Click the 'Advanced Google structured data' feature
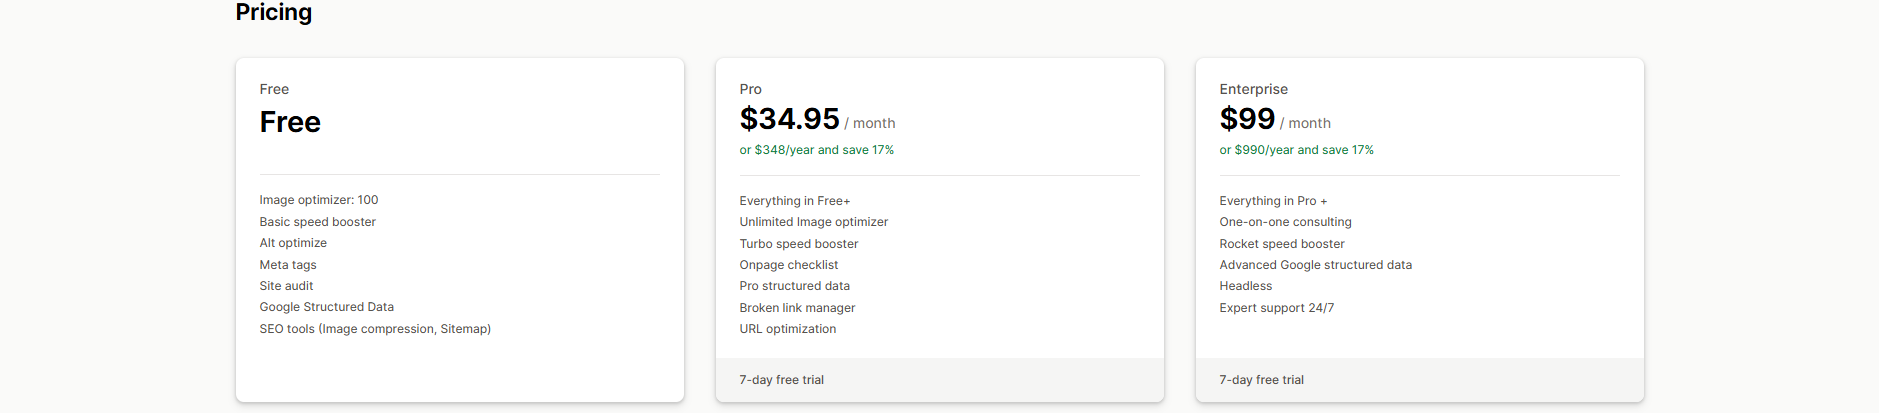The image size is (1879, 413). point(1315,265)
